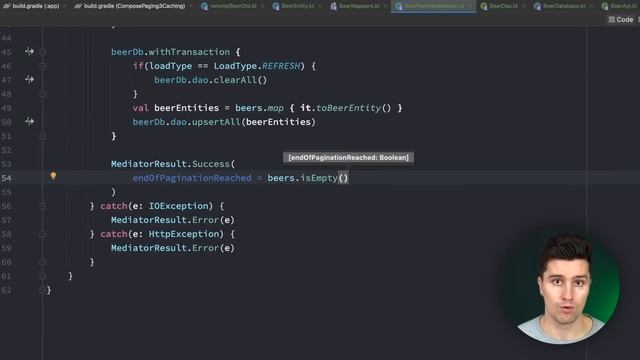Click the suspend call gutter icon on line 45

tap(29, 51)
